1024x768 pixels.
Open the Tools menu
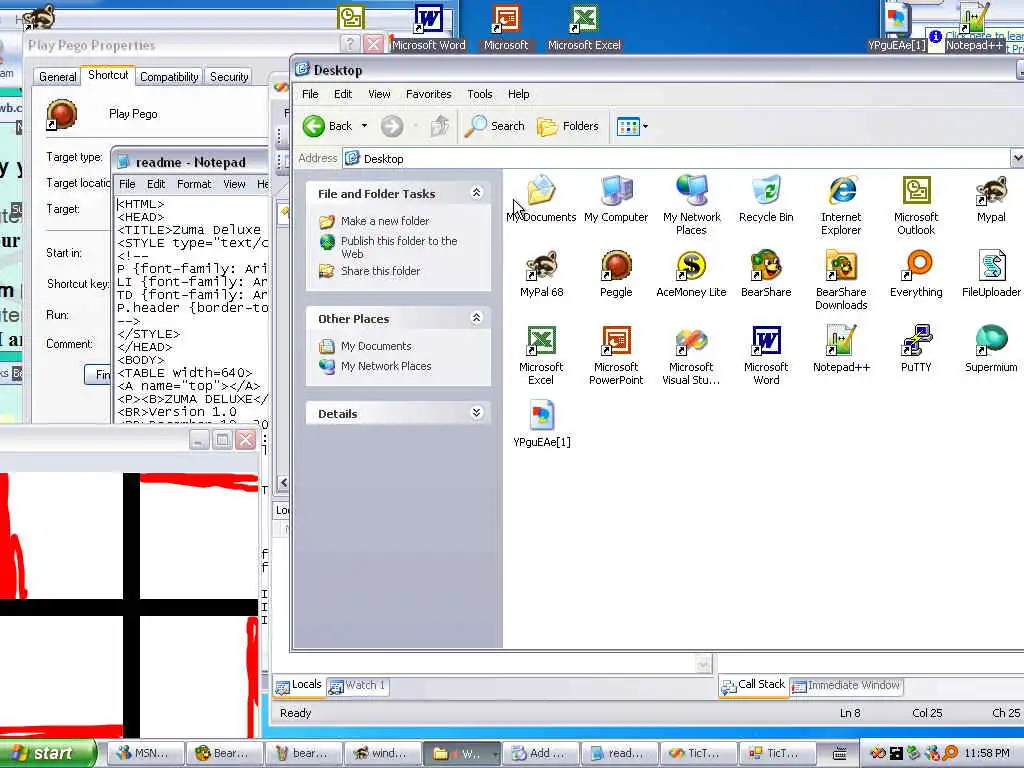coord(479,94)
